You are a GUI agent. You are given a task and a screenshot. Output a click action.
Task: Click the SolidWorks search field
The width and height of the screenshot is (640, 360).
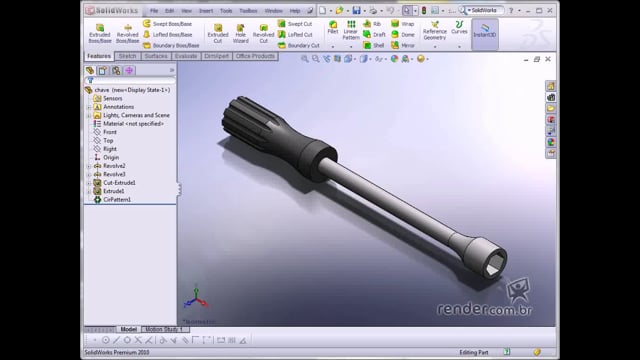click(484, 10)
